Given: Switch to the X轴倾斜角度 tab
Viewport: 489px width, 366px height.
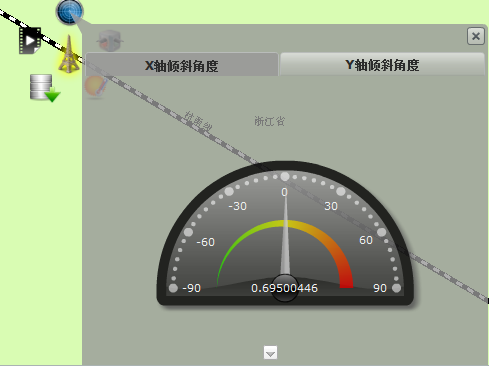Looking at the screenshot, I should [182, 65].
